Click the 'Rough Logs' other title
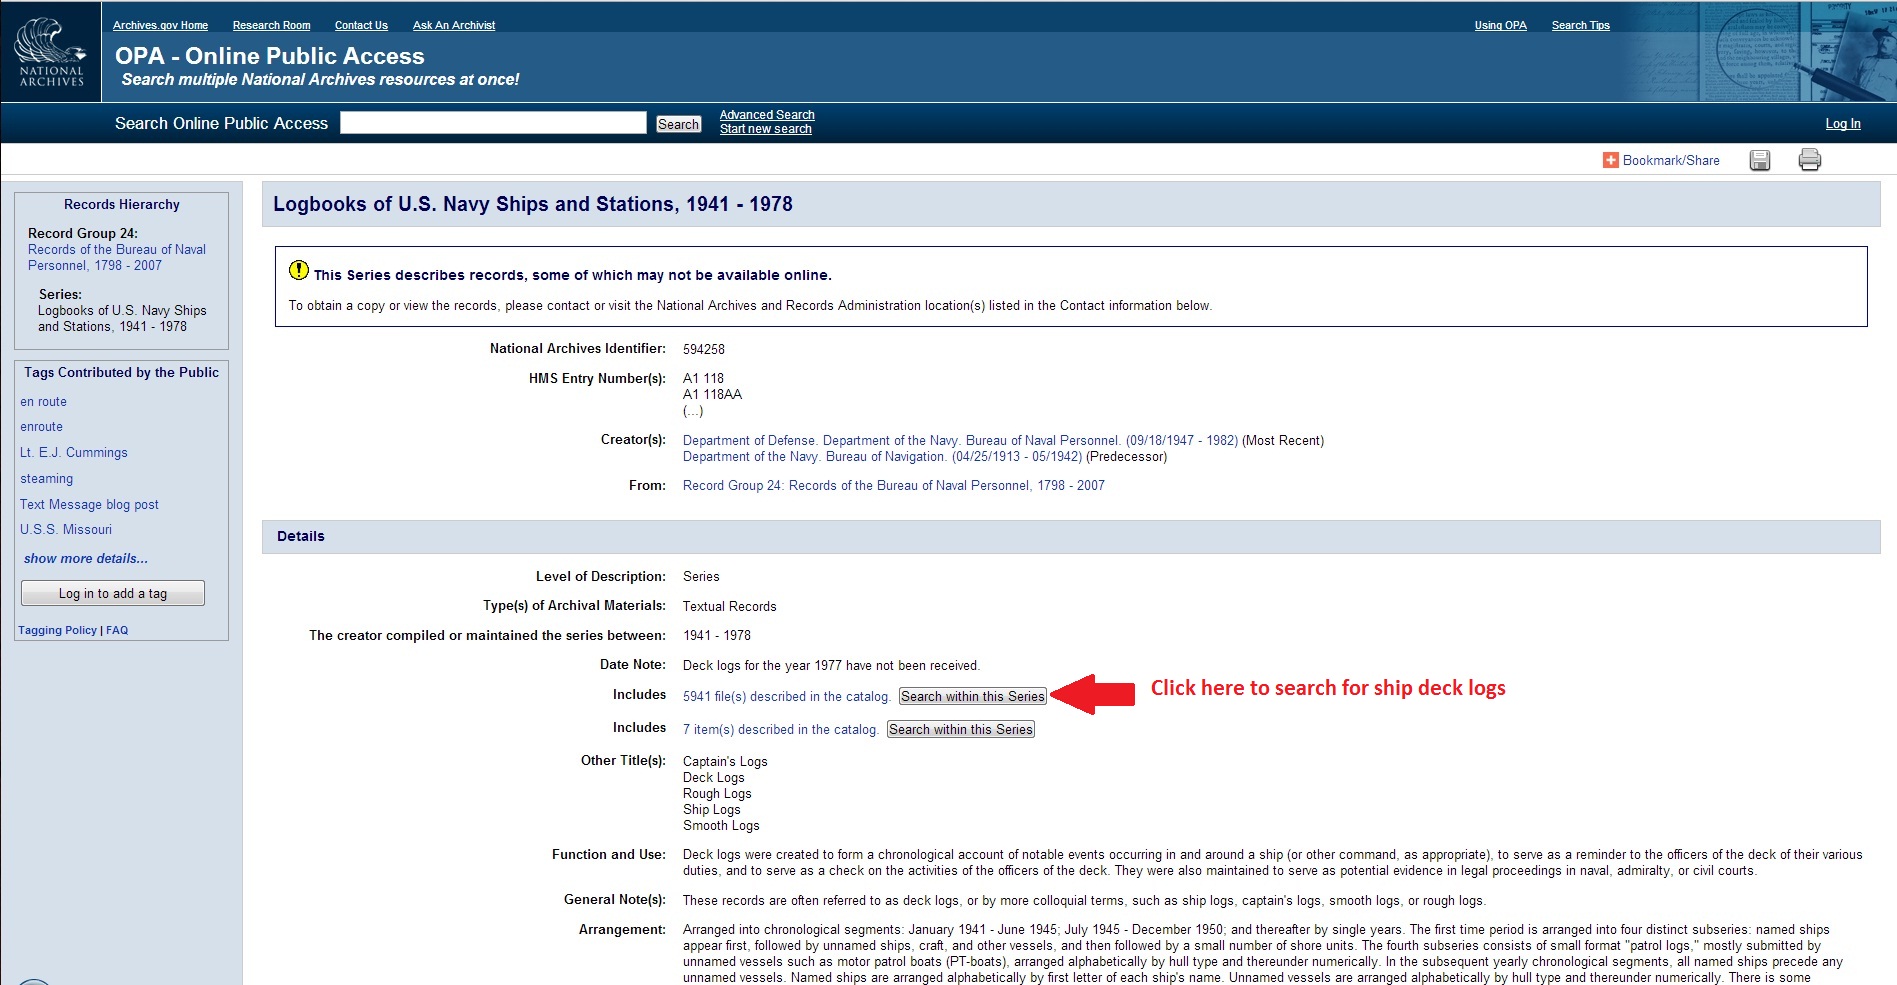This screenshot has width=1897, height=985. [x=717, y=794]
